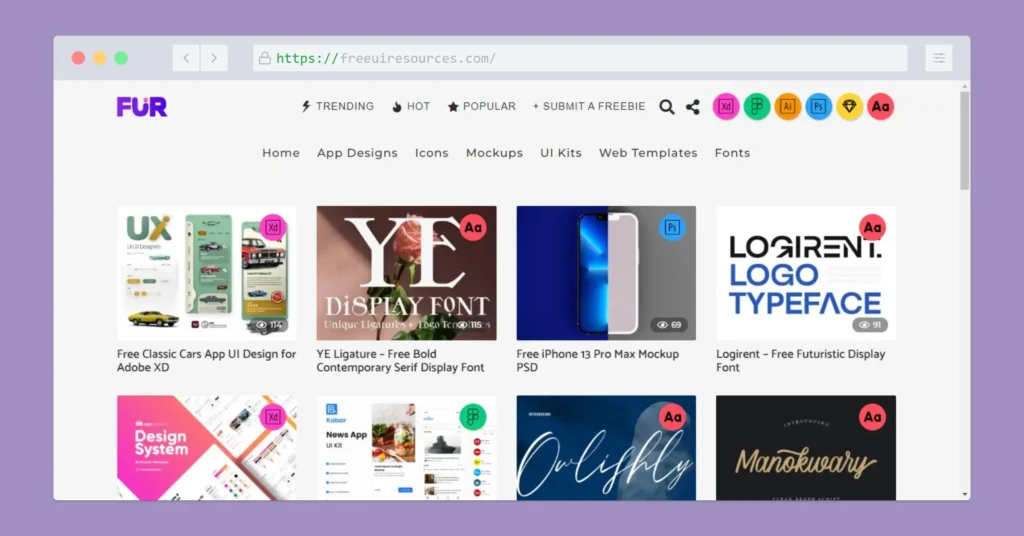Go back with browser back arrow
Screen dimensions: 1024x536
coord(186,58)
